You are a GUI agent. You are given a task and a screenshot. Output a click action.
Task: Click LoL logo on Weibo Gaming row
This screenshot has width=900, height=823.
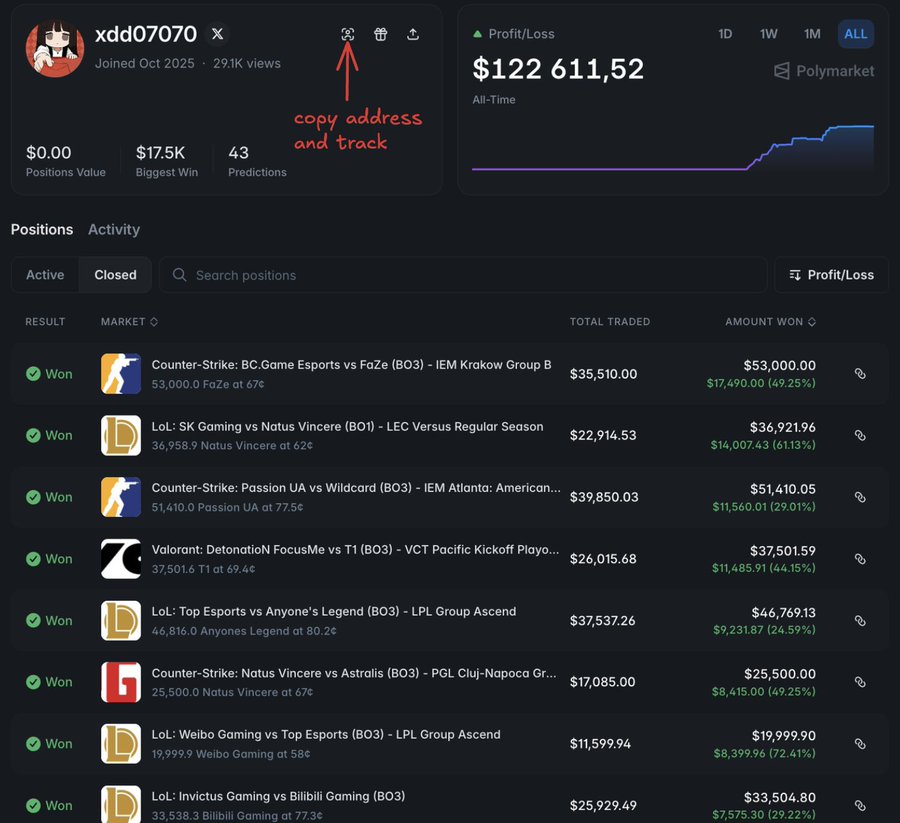[121, 744]
